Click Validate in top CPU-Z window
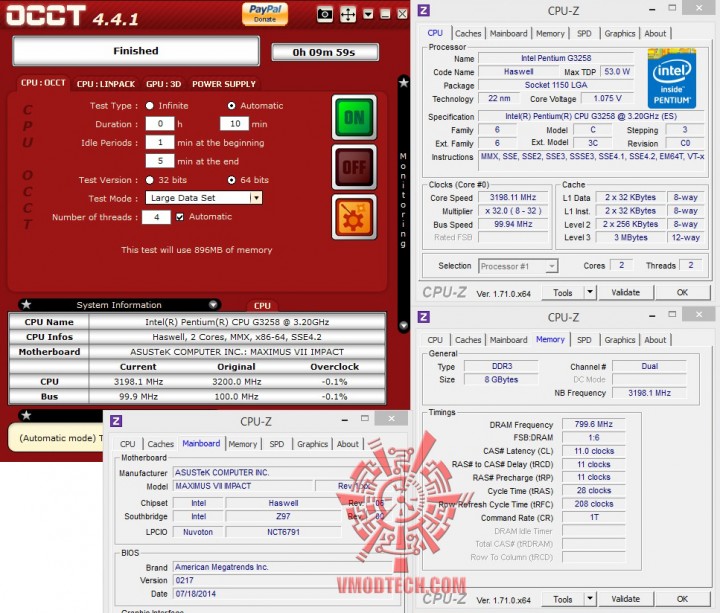 pyautogui.click(x=625, y=292)
